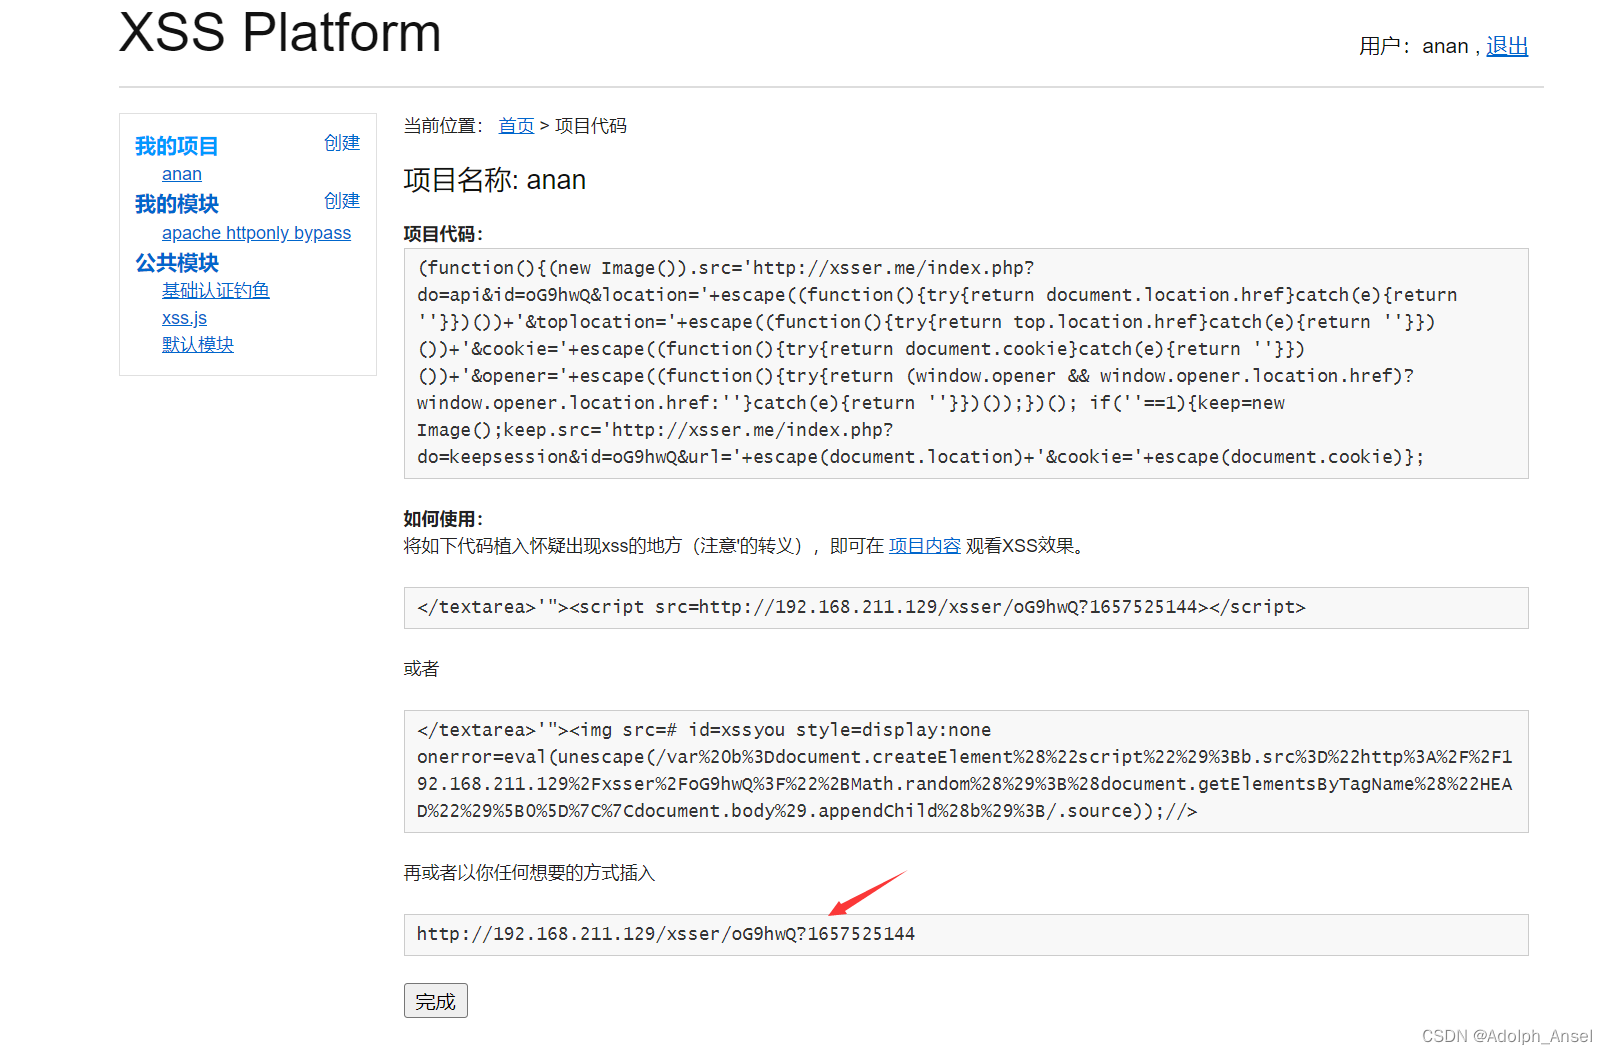
Task: Click the 项目代码 breadcrumb text
Action: point(591,126)
